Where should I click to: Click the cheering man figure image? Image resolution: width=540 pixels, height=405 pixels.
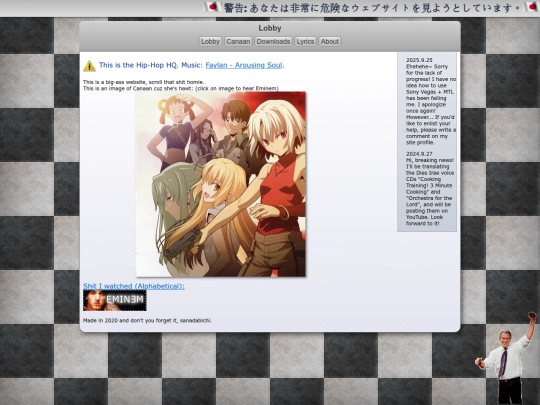click(x=506, y=358)
